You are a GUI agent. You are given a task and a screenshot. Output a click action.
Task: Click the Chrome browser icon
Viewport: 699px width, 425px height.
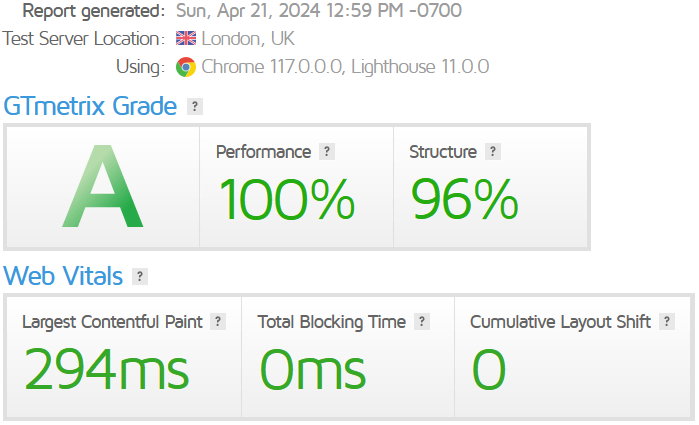185,67
